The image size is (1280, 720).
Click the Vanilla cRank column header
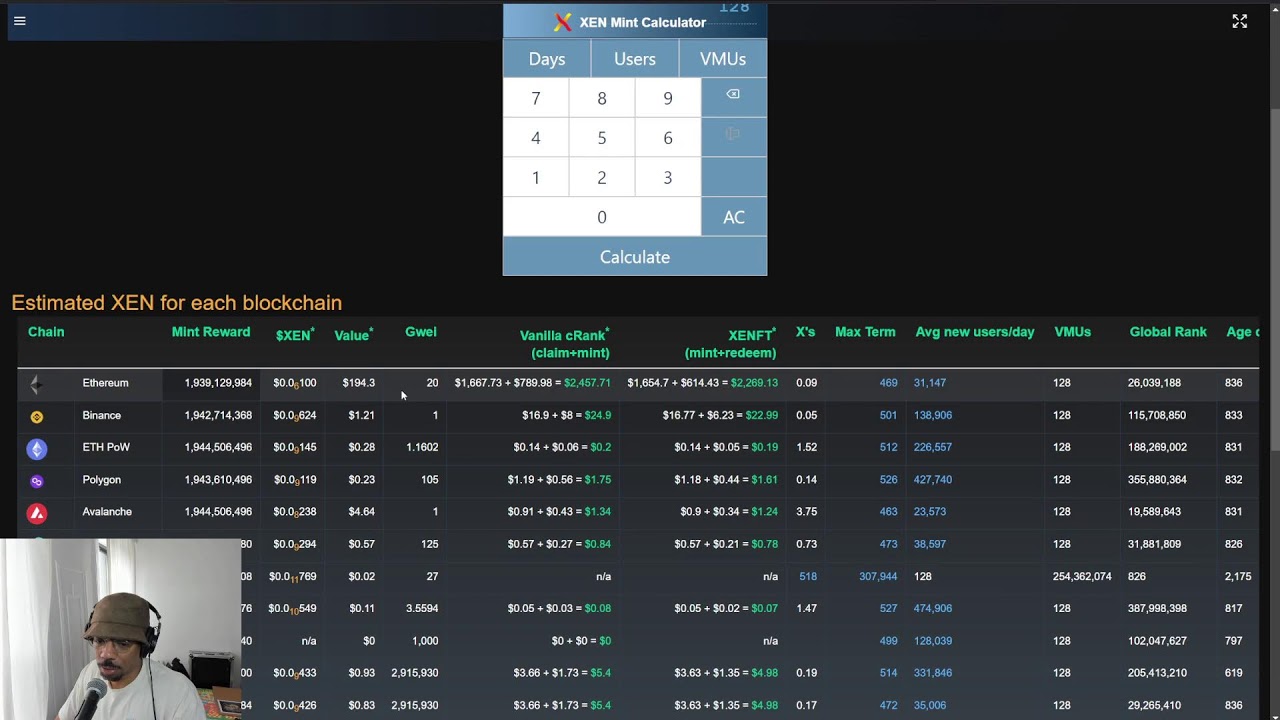pos(565,343)
